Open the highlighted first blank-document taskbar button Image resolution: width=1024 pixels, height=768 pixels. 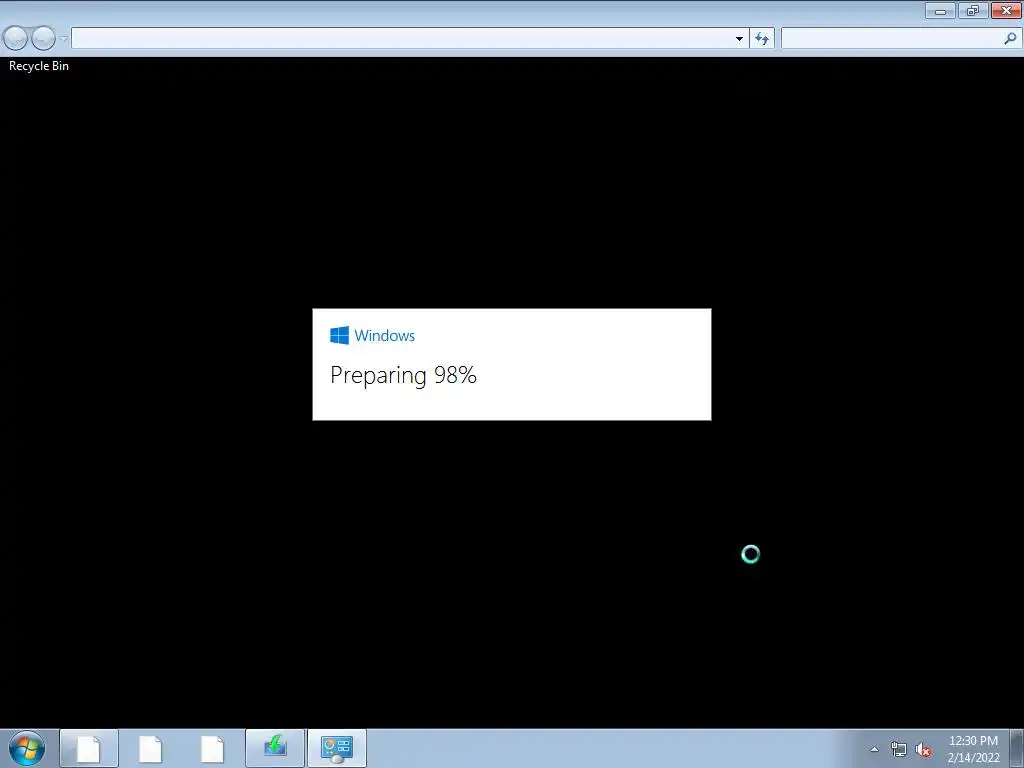pyautogui.click(x=89, y=748)
